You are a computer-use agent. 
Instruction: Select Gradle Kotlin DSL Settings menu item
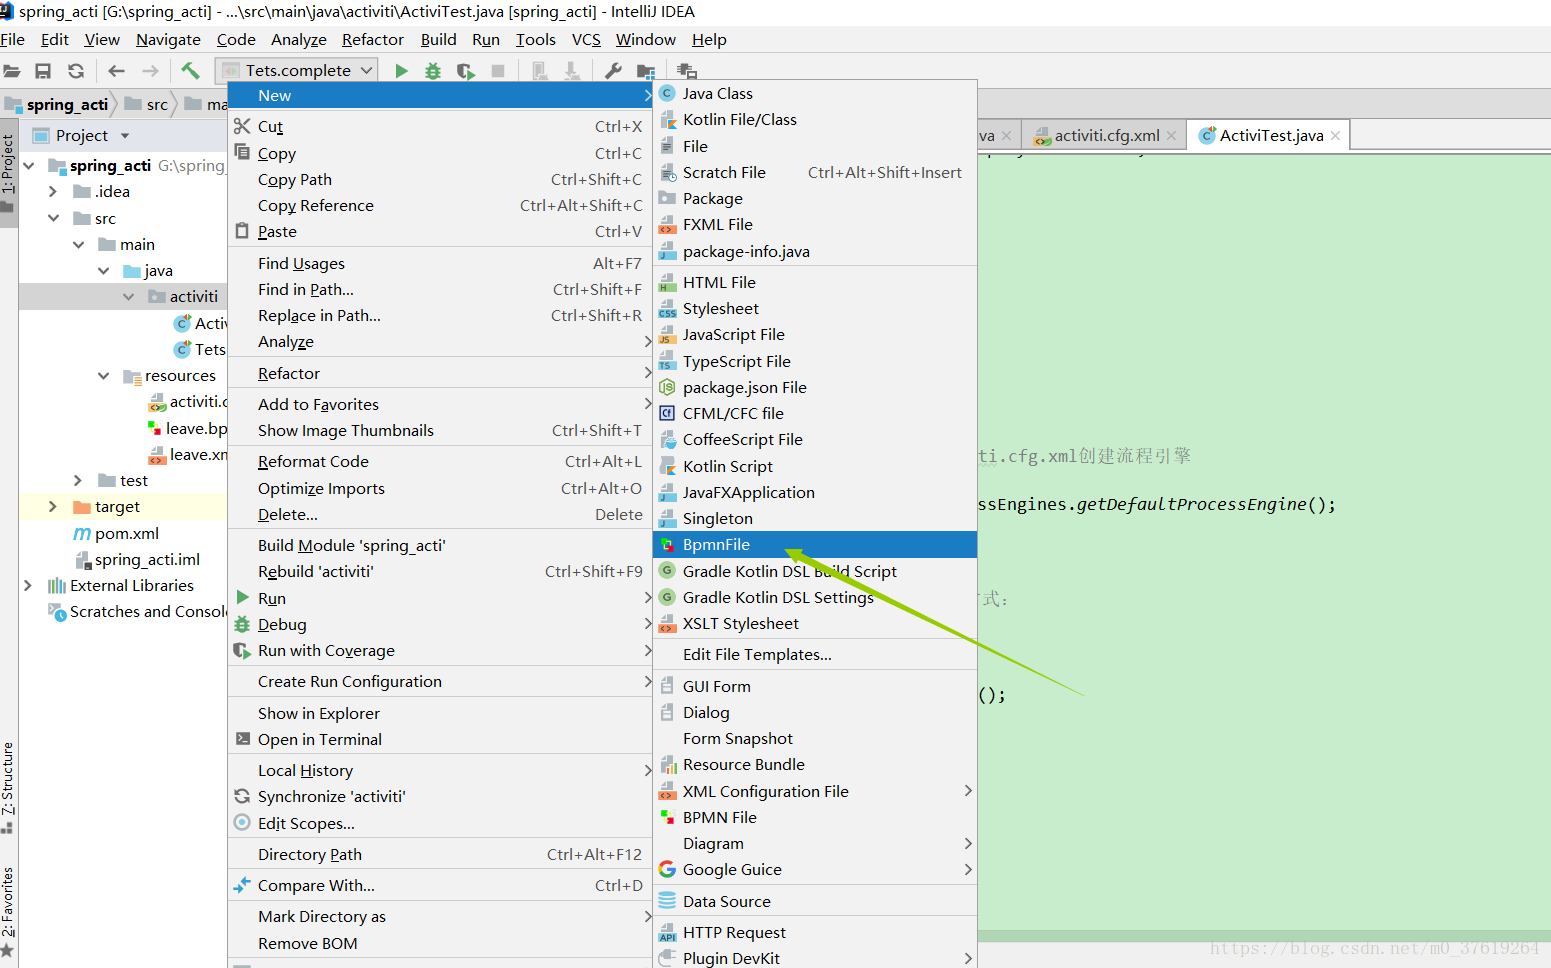click(815, 598)
